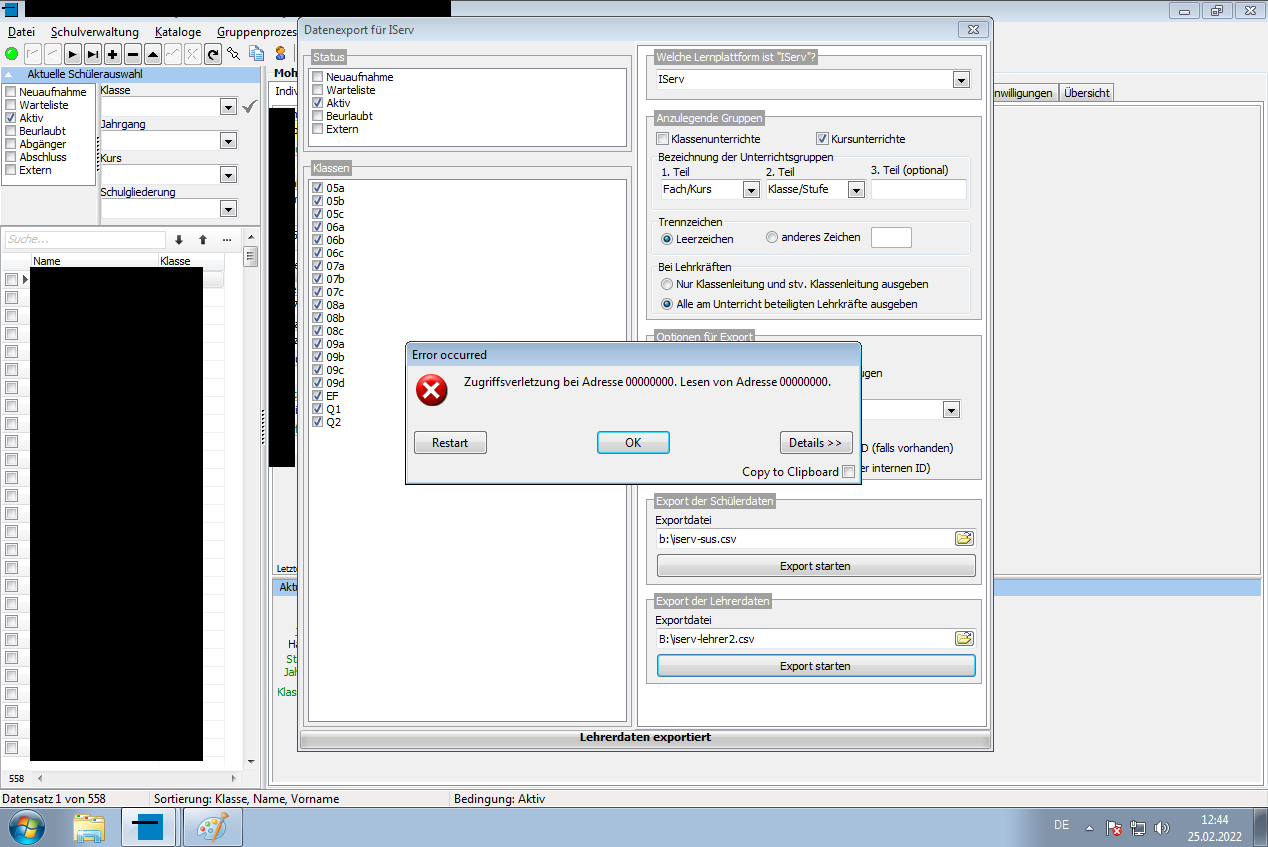Uncheck class 05a in Klassen list
This screenshot has width=1268, height=847.
coord(318,188)
